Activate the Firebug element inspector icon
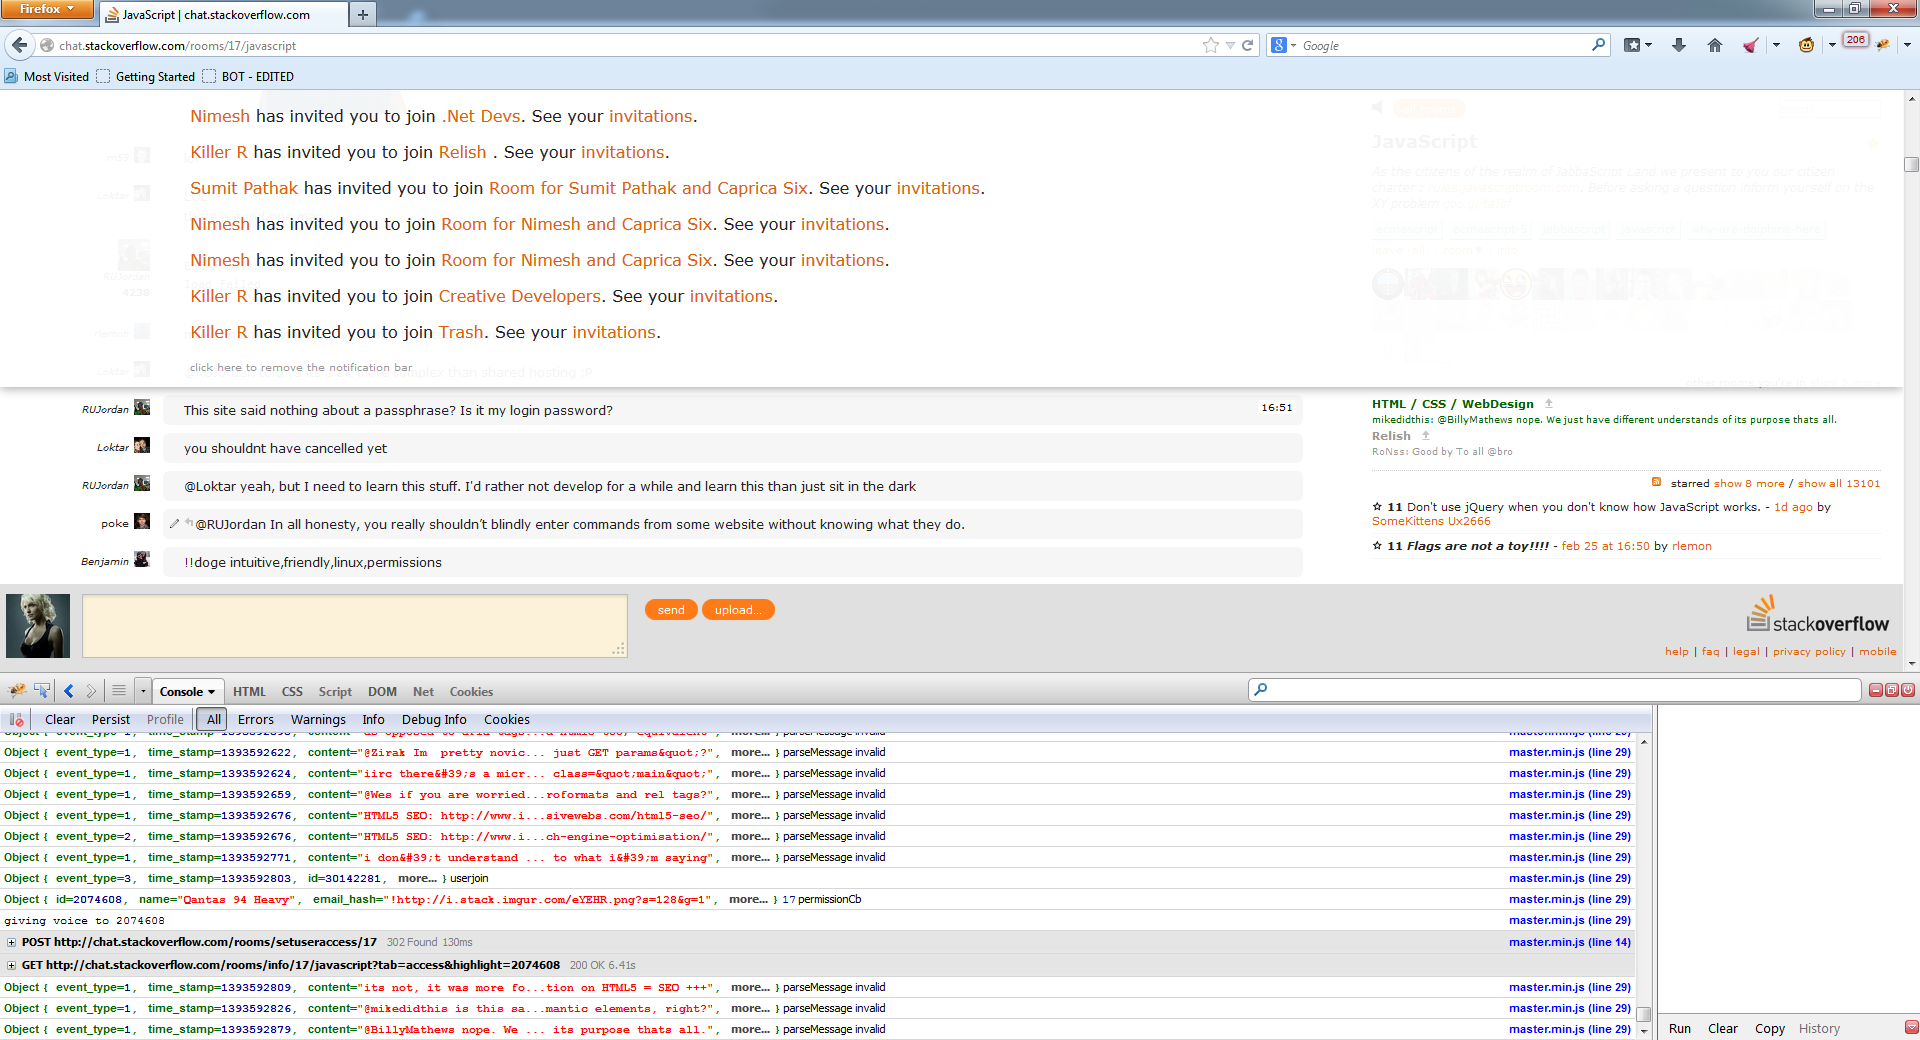This screenshot has width=1920, height=1040. pyautogui.click(x=42, y=691)
